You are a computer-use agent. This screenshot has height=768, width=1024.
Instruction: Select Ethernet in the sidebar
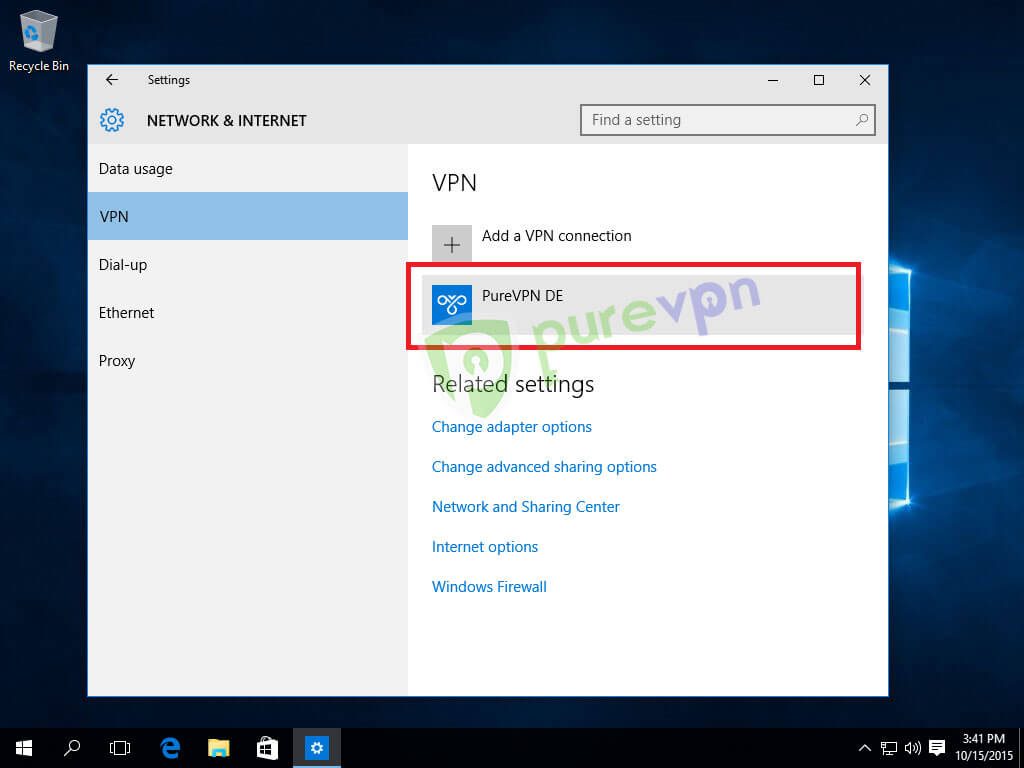pos(248,313)
